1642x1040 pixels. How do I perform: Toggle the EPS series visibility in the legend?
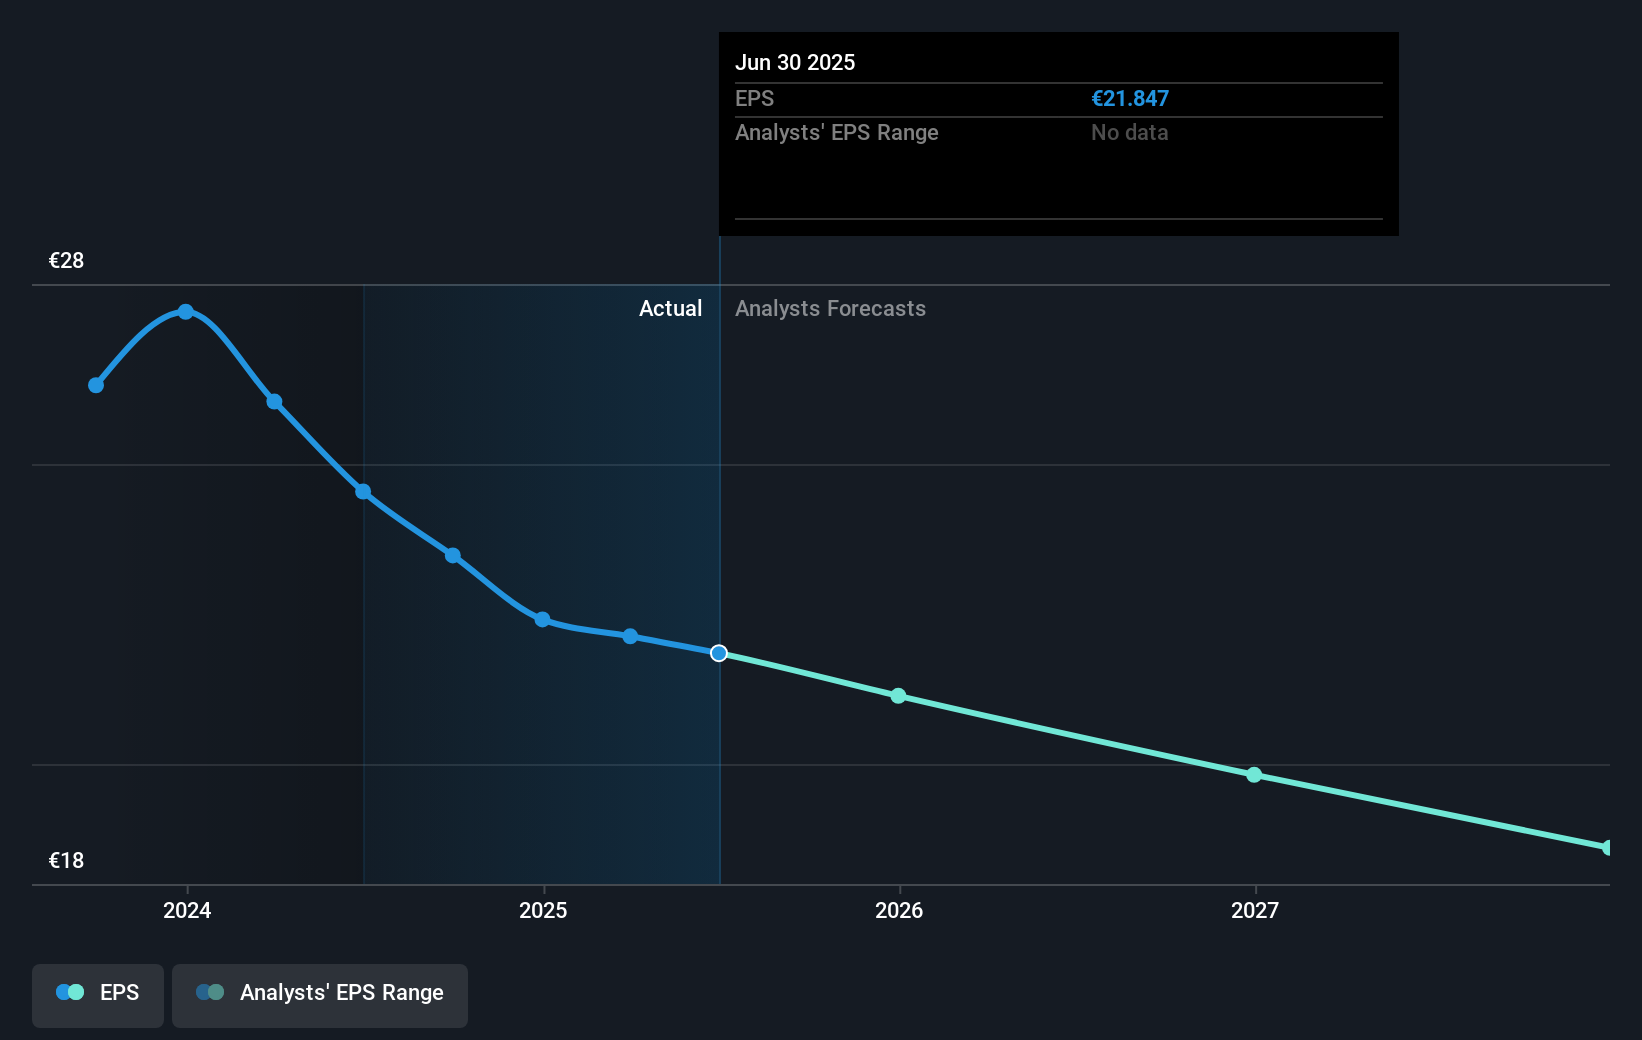[x=97, y=994]
